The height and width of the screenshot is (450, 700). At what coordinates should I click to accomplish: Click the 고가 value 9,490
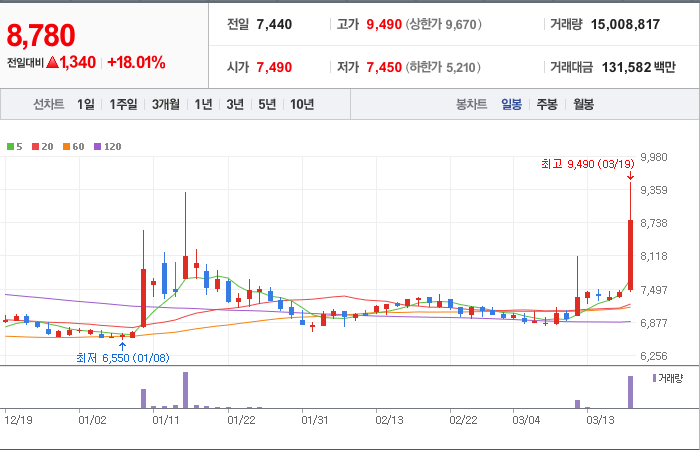coord(384,24)
